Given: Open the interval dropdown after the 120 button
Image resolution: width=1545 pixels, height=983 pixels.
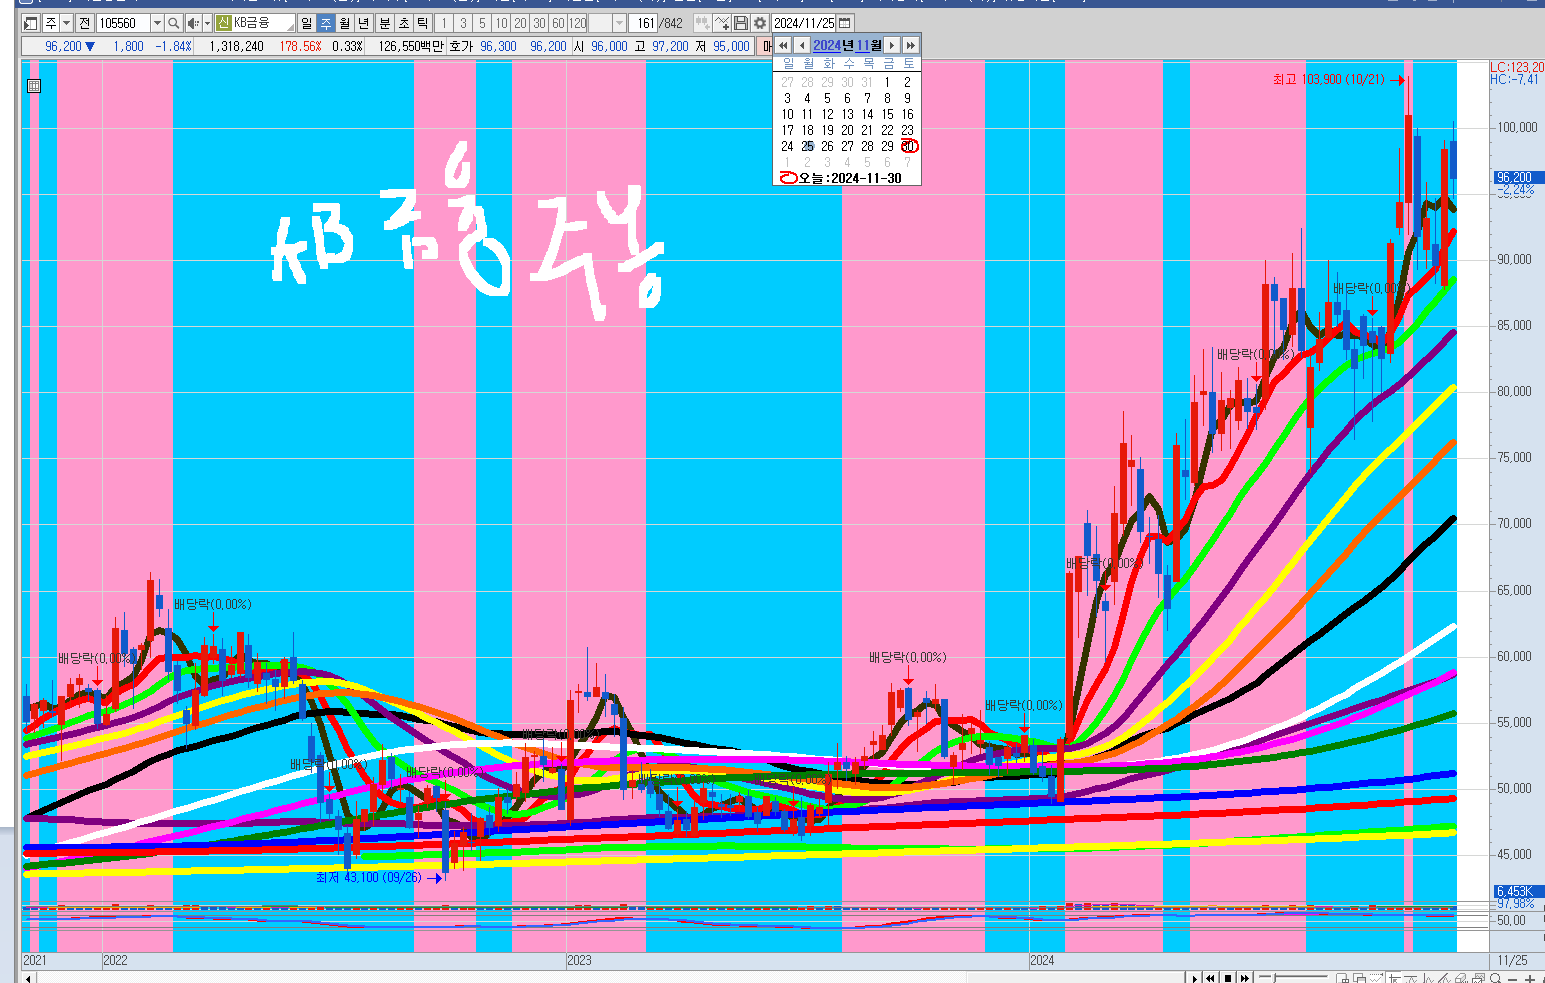Looking at the screenshot, I should (619, 23).
